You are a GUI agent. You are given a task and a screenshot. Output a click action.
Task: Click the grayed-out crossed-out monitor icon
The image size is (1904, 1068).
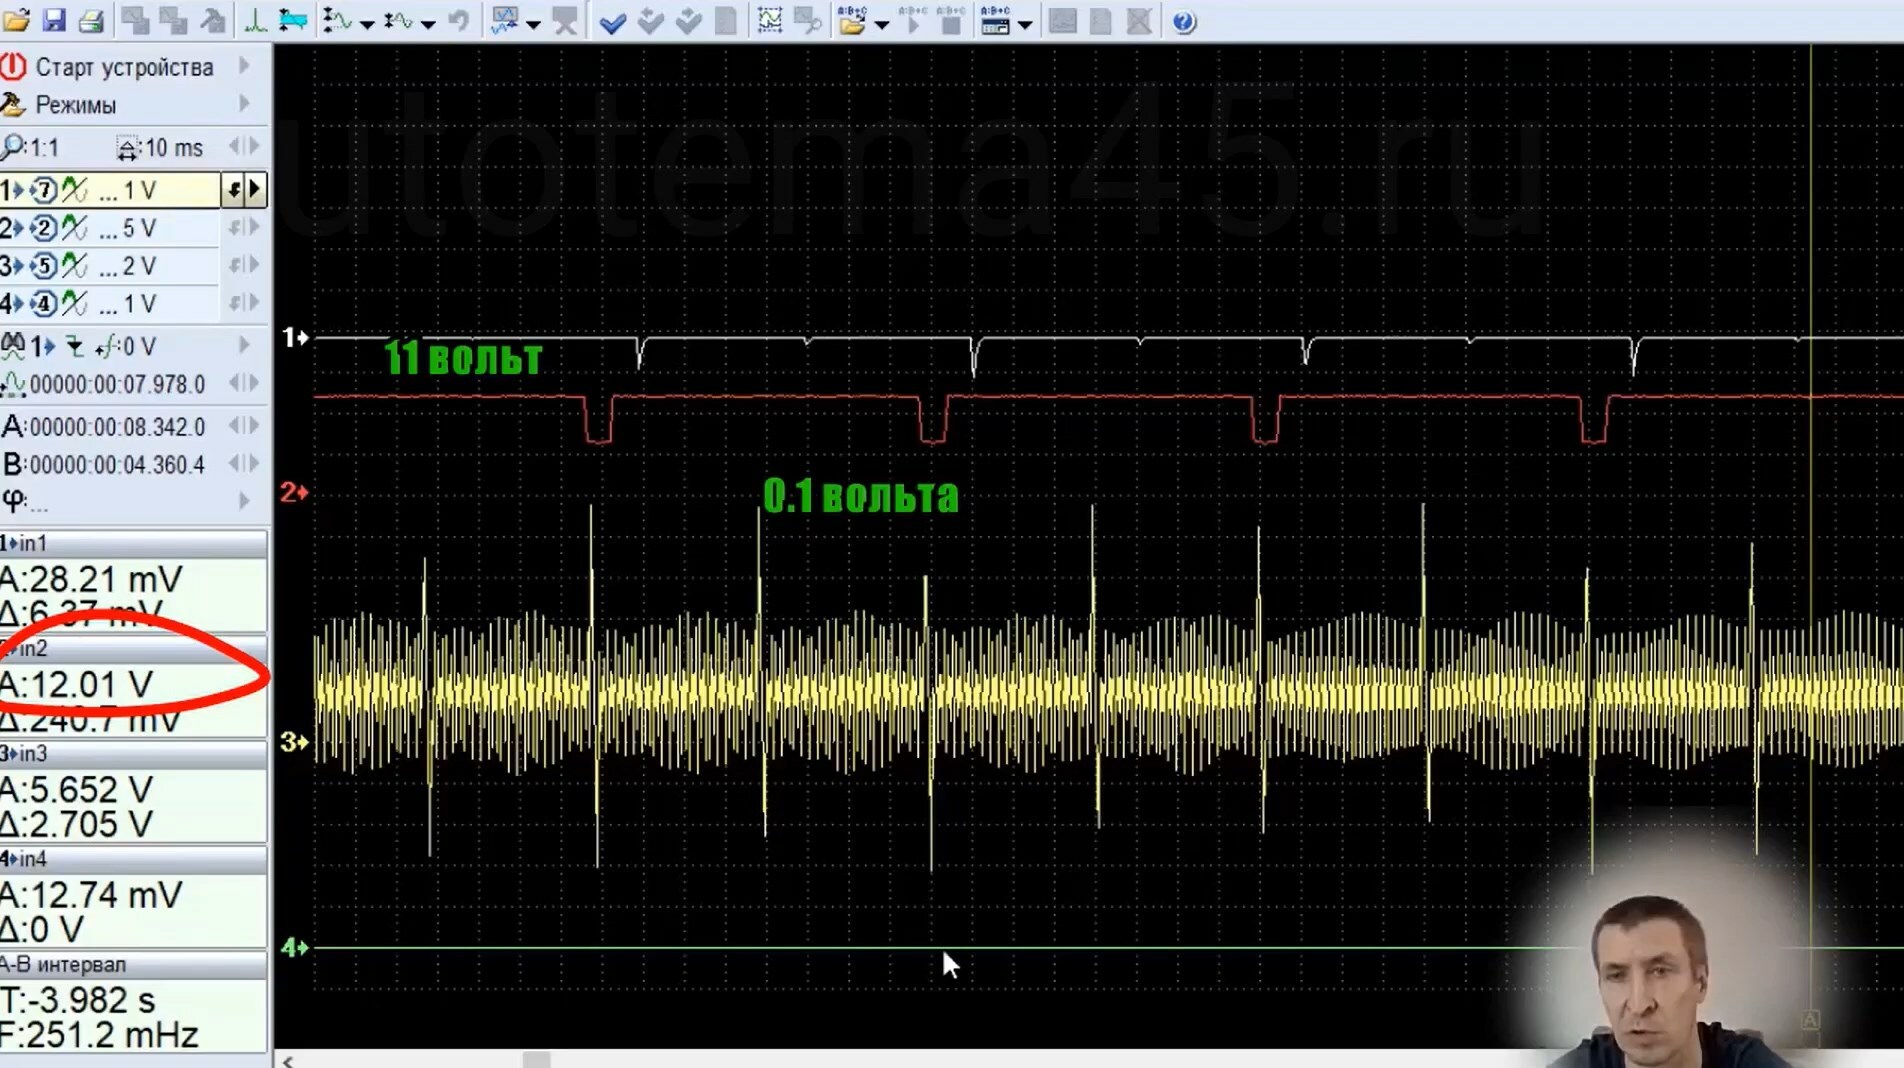click(x=566, y=20)
